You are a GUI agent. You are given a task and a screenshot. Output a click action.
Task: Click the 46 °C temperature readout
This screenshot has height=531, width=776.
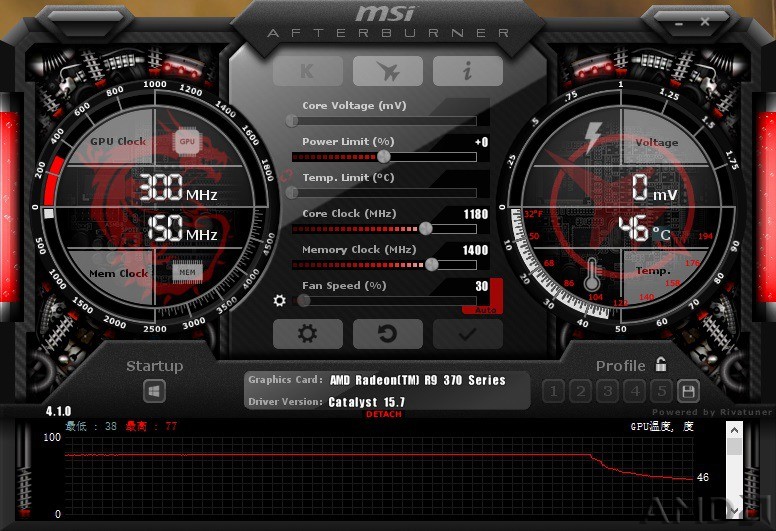point(644,228)
